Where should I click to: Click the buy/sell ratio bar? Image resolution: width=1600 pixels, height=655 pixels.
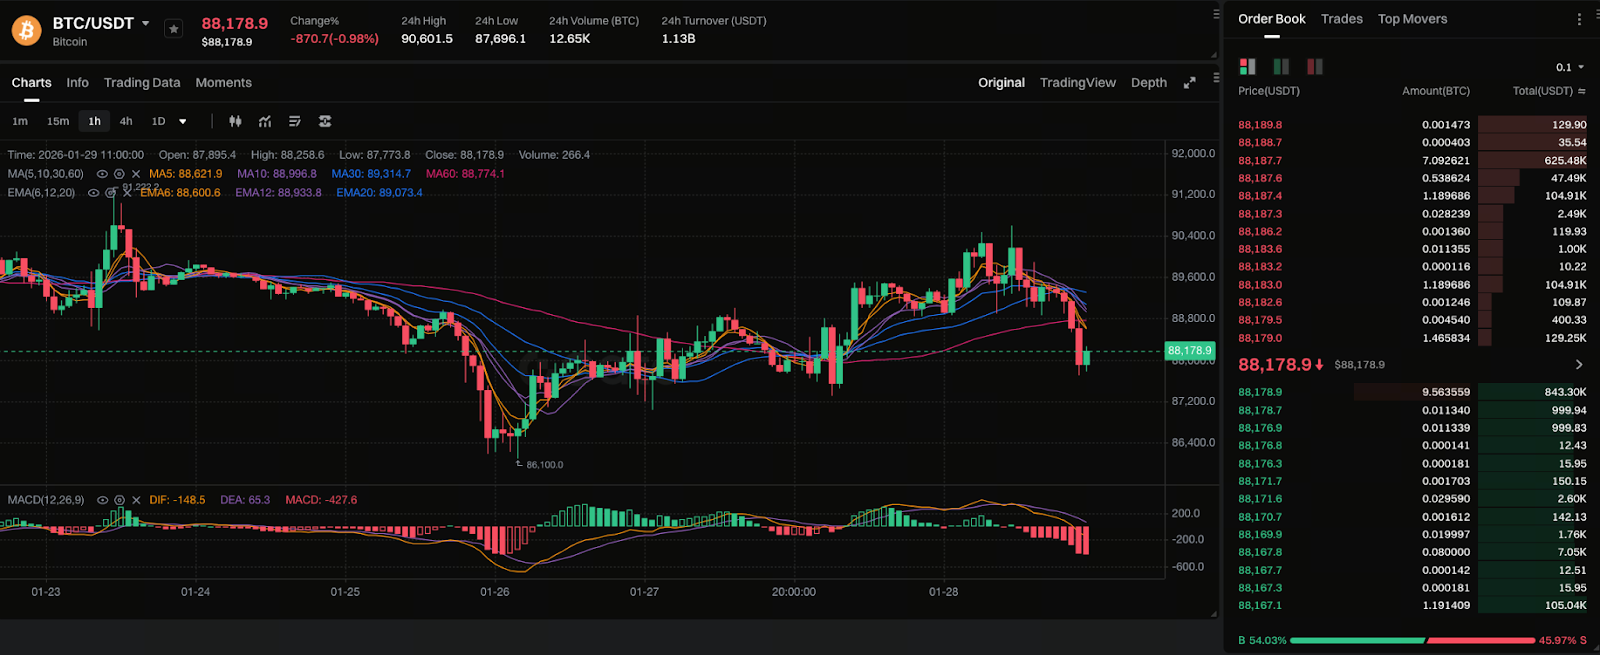(x=1412, y=640)
